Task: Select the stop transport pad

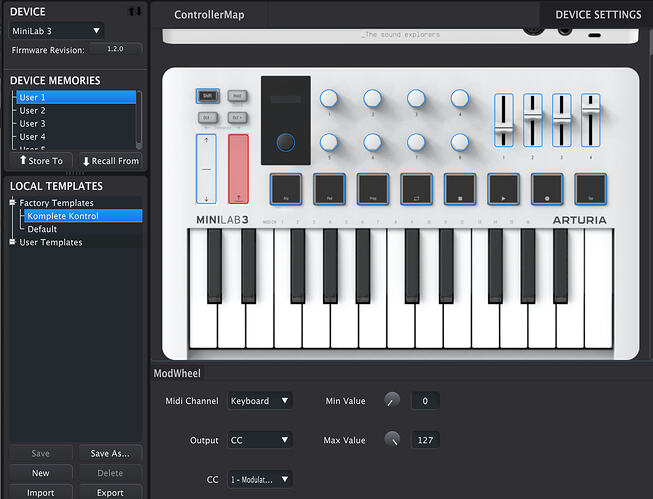Action: pyautogui.click(x=460, y=189)
